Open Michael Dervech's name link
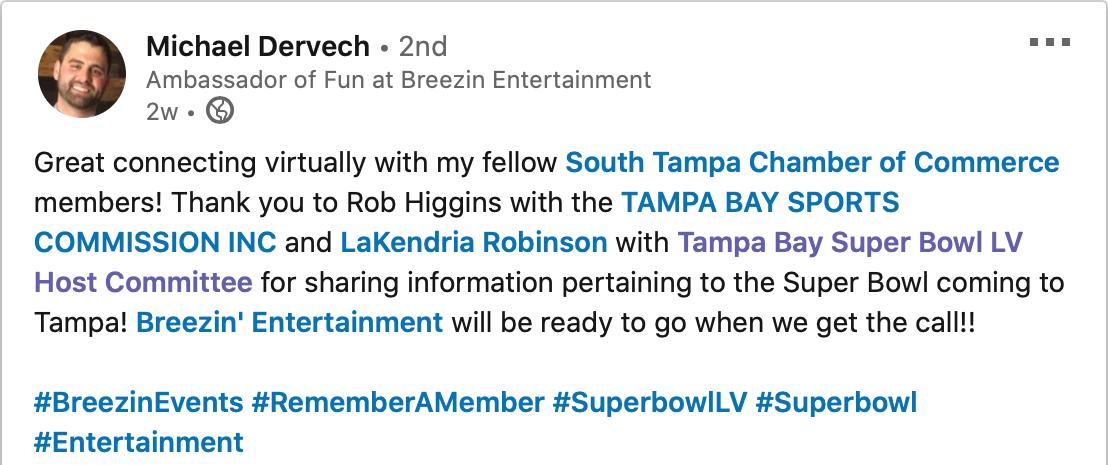 258,47
